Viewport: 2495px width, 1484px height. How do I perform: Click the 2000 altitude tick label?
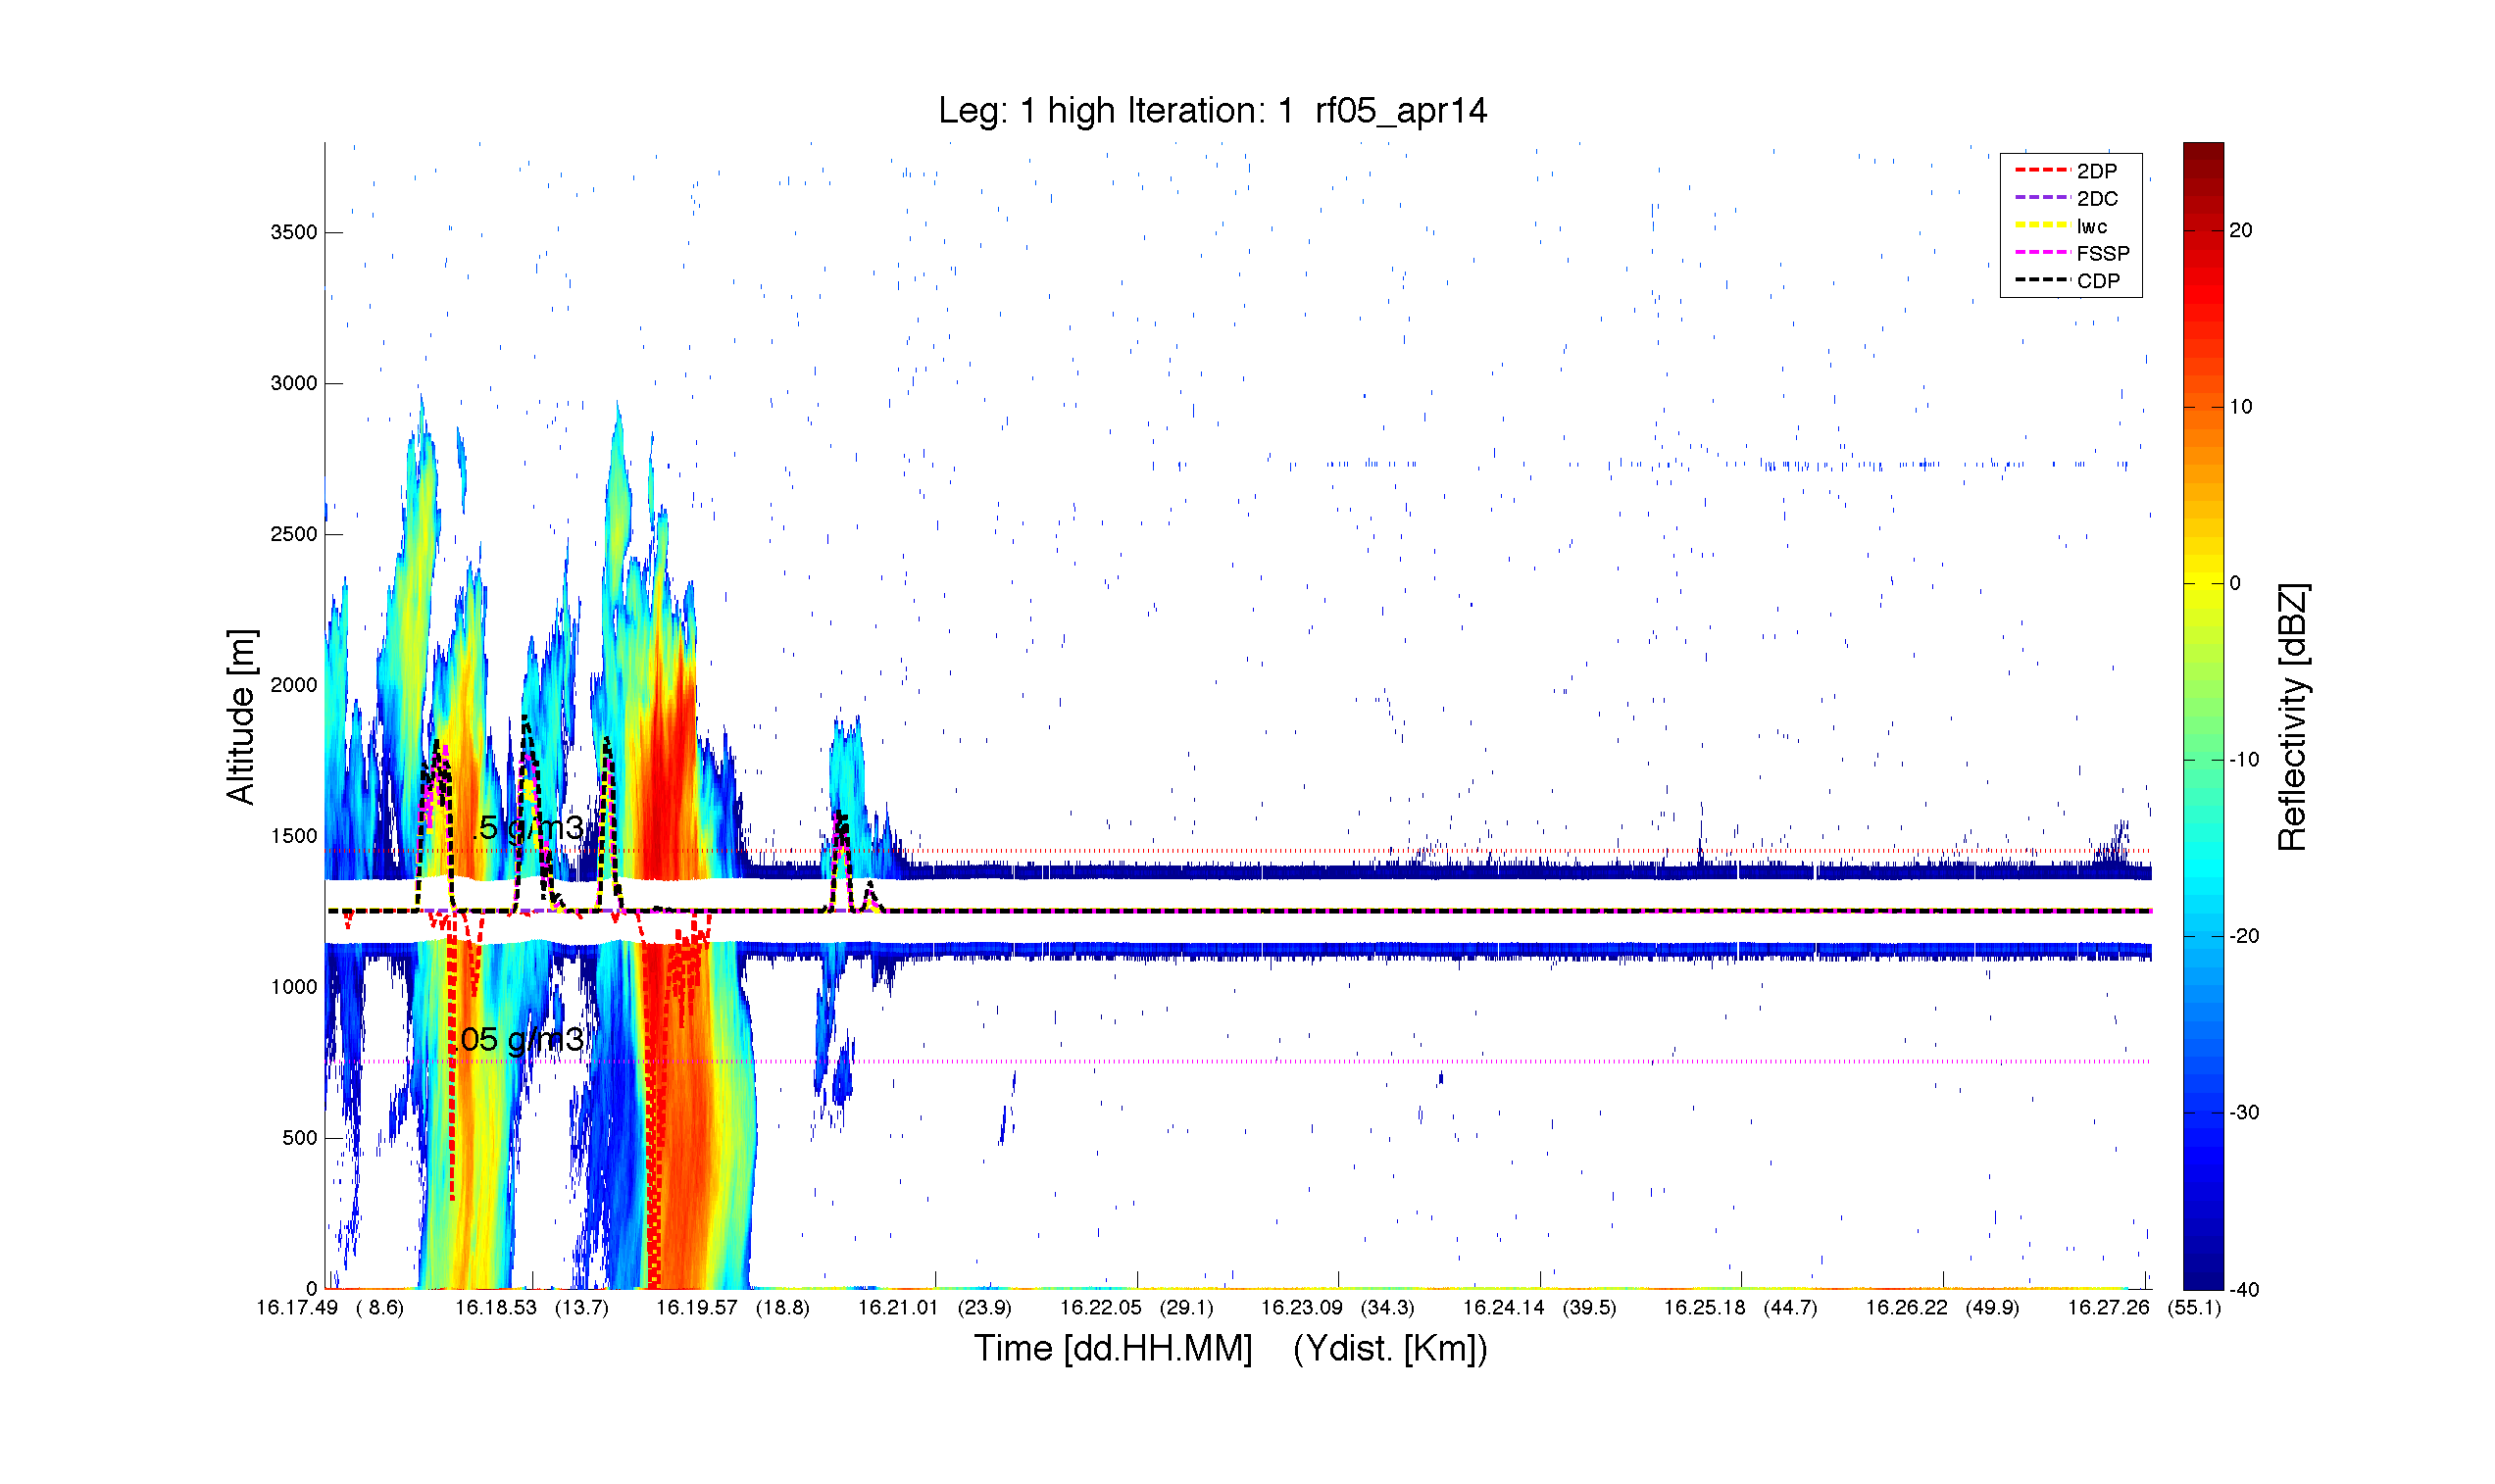[x=293, y=685]
